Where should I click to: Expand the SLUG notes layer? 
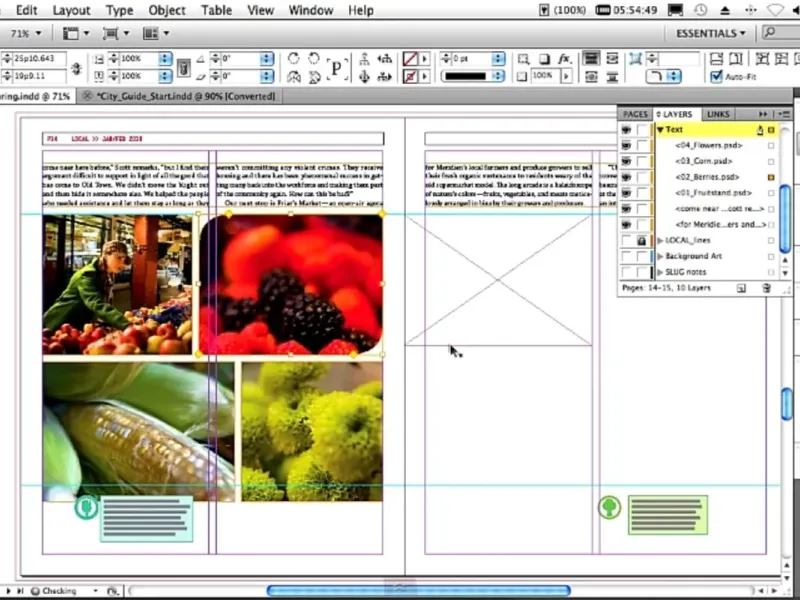point(660,272)
